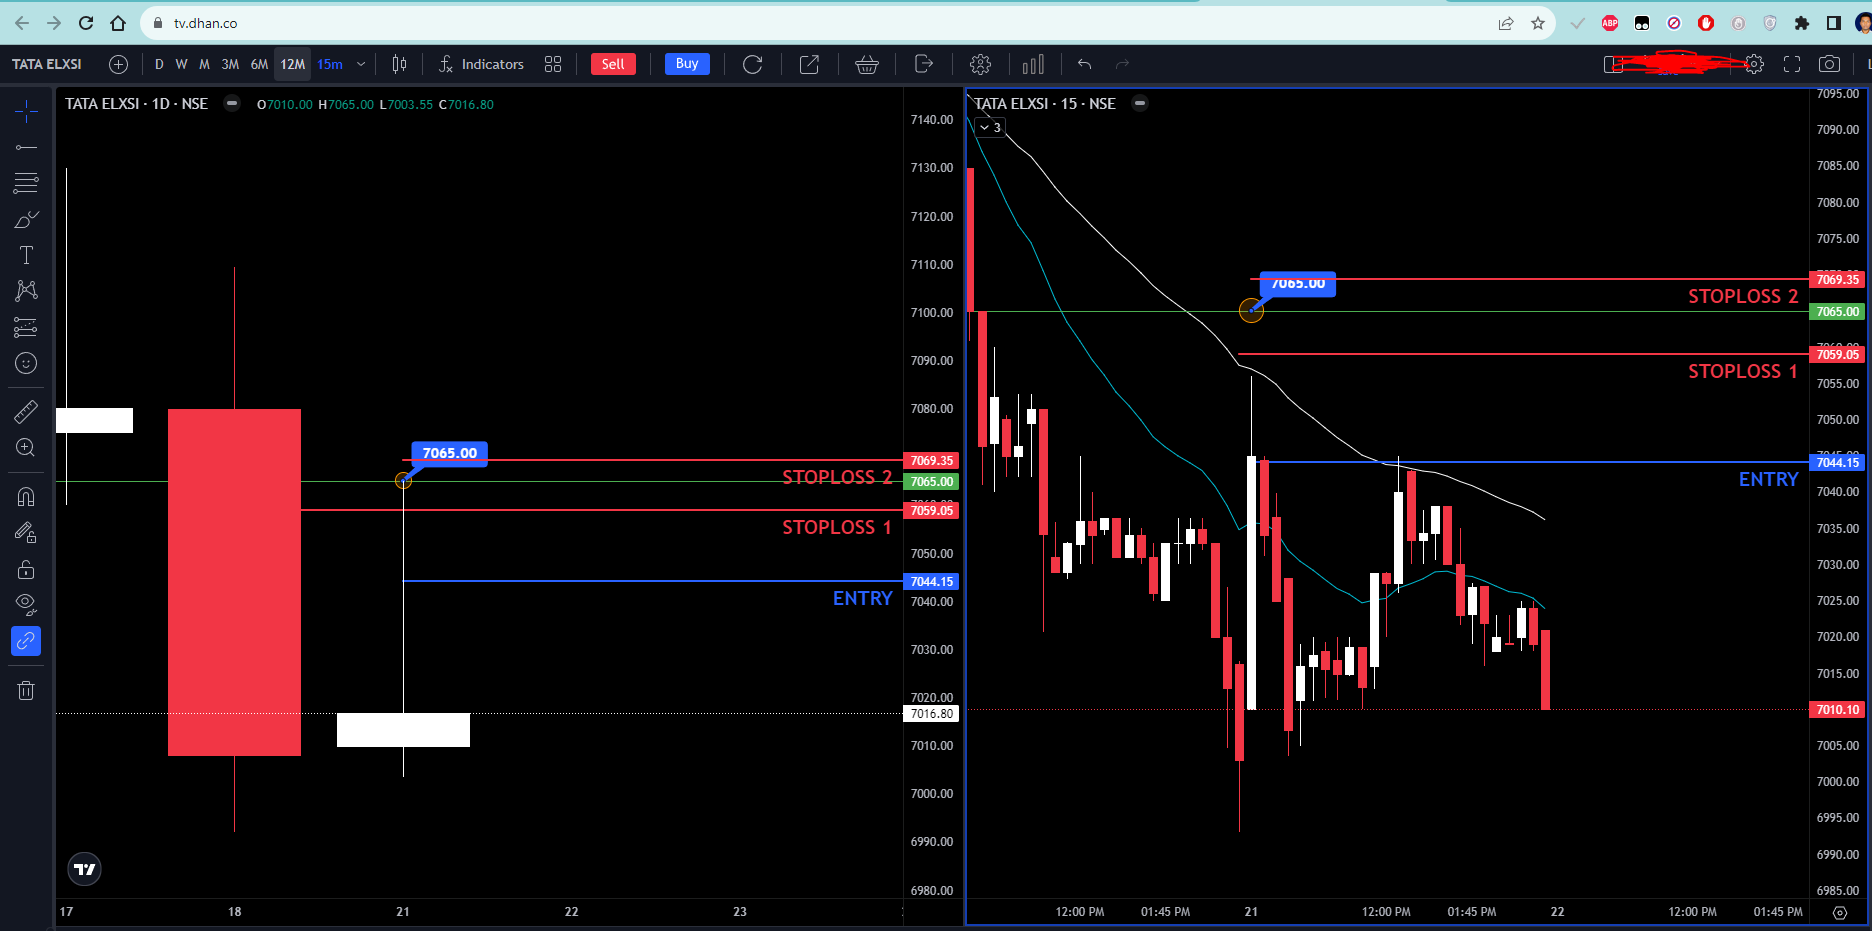
Task: Undo the last chart action
Action: click(1085, 64)
